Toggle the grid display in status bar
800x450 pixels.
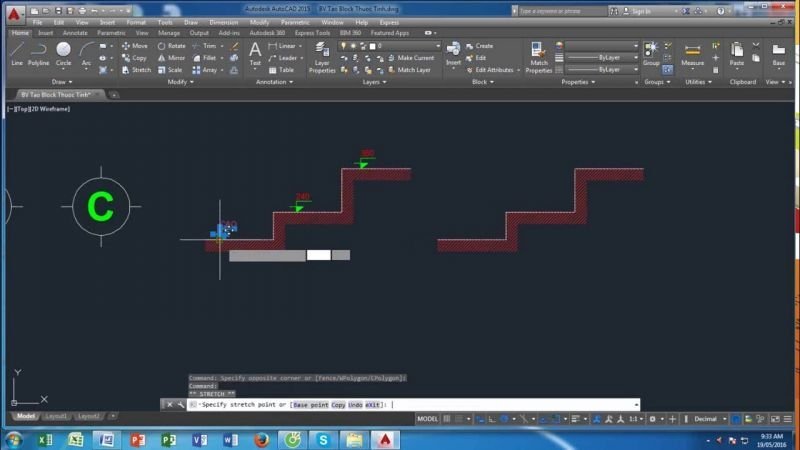click(447, 419)
